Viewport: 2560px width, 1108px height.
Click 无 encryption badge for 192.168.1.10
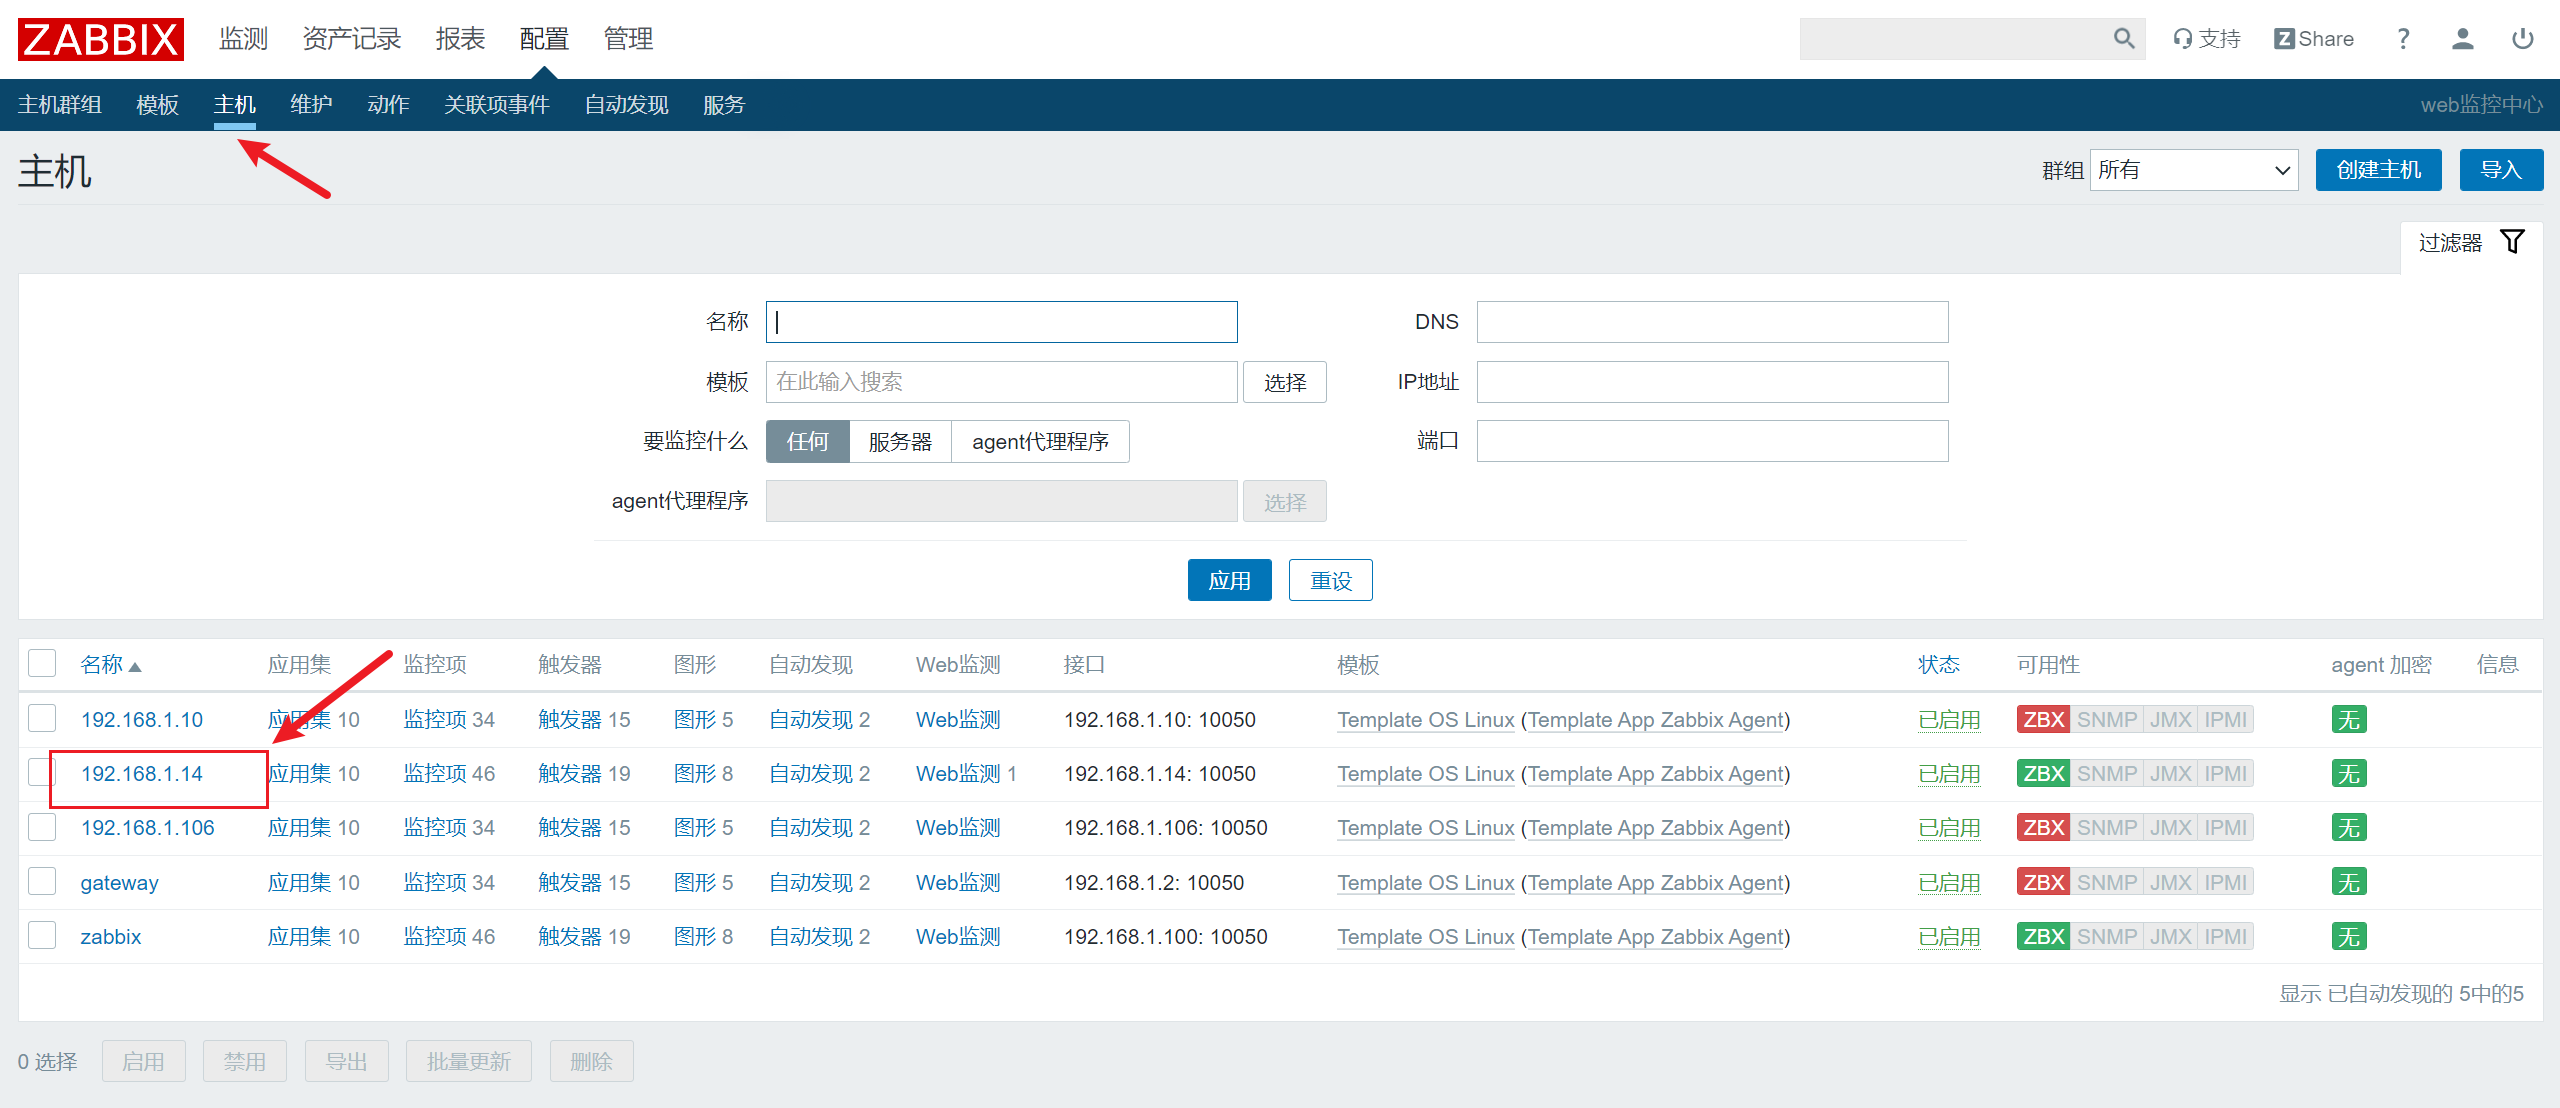(2348, 720)
